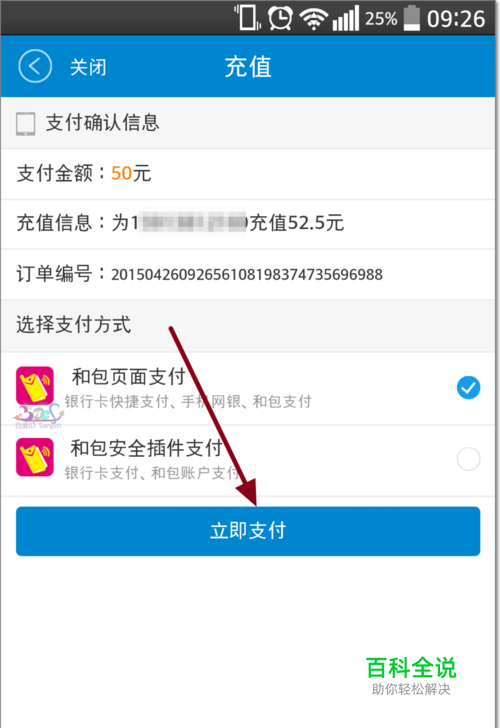Select the checked 和包页面支付 radio button
This screenshot has height=728, width=500.
(468, 387)
